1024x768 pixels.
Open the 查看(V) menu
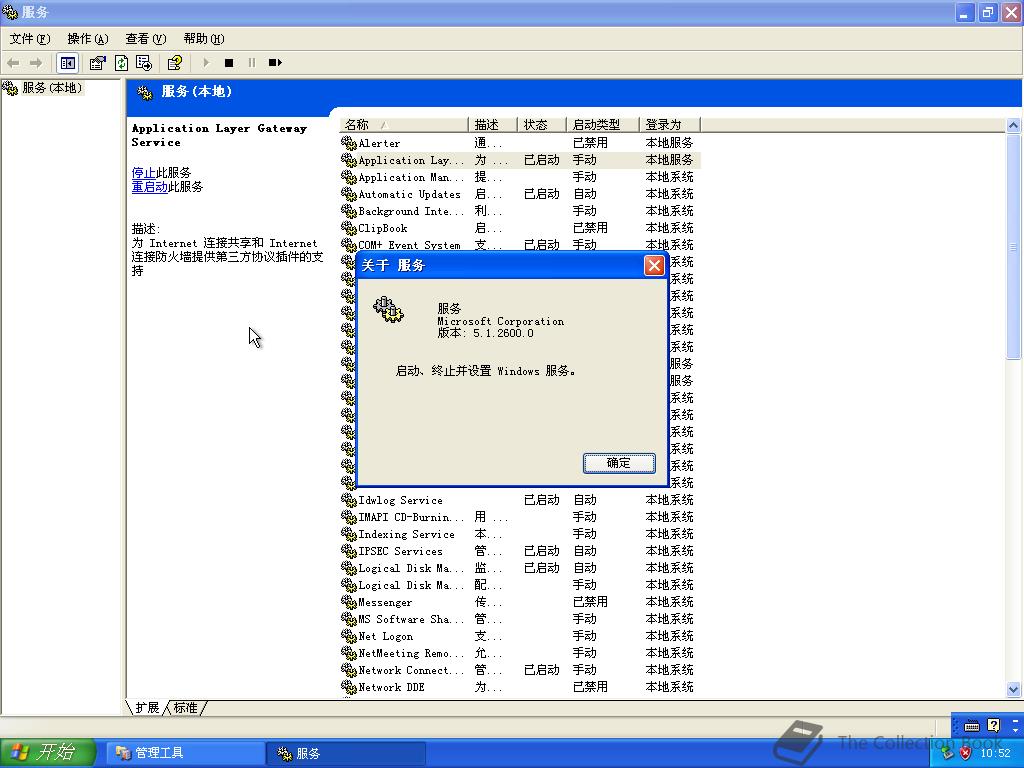pyautogui.click(x=146, y=39)
